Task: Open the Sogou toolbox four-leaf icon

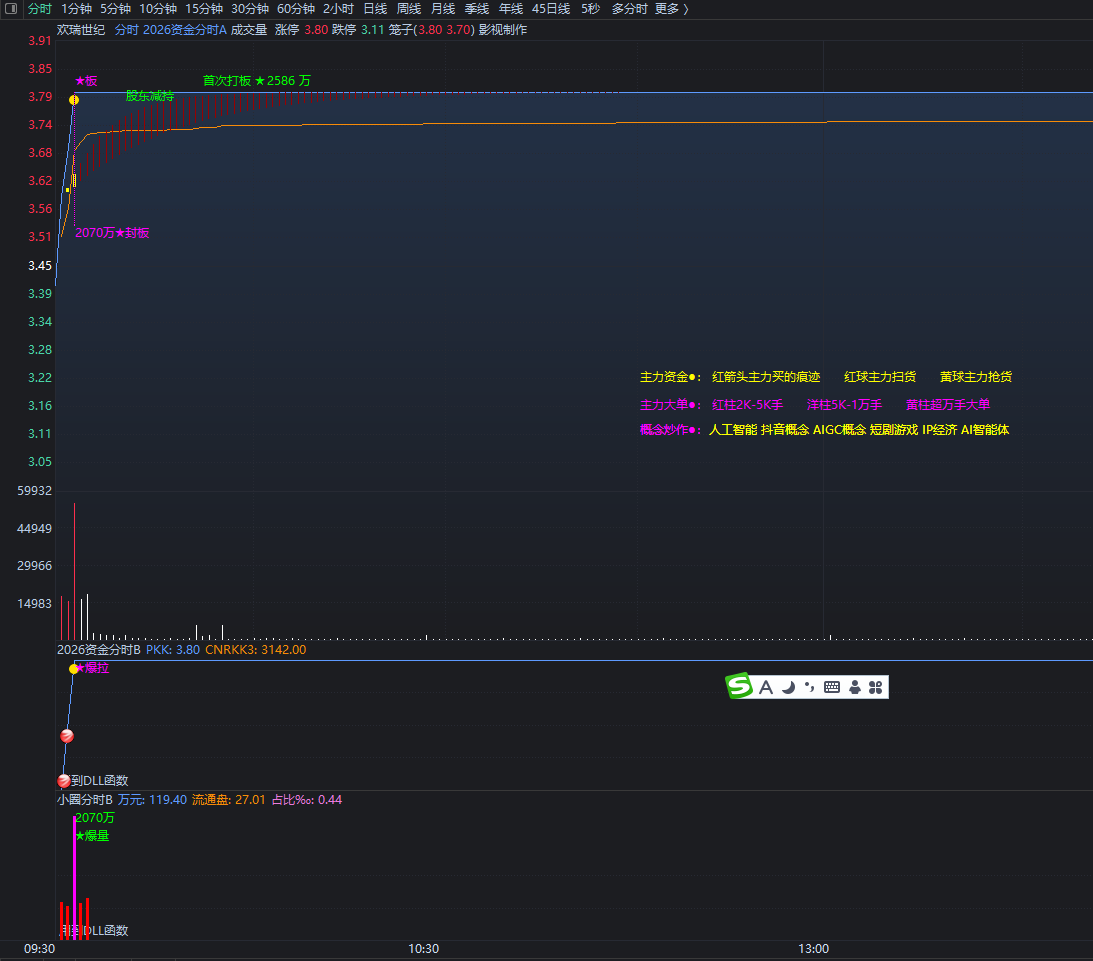Action: click(876, 688)
